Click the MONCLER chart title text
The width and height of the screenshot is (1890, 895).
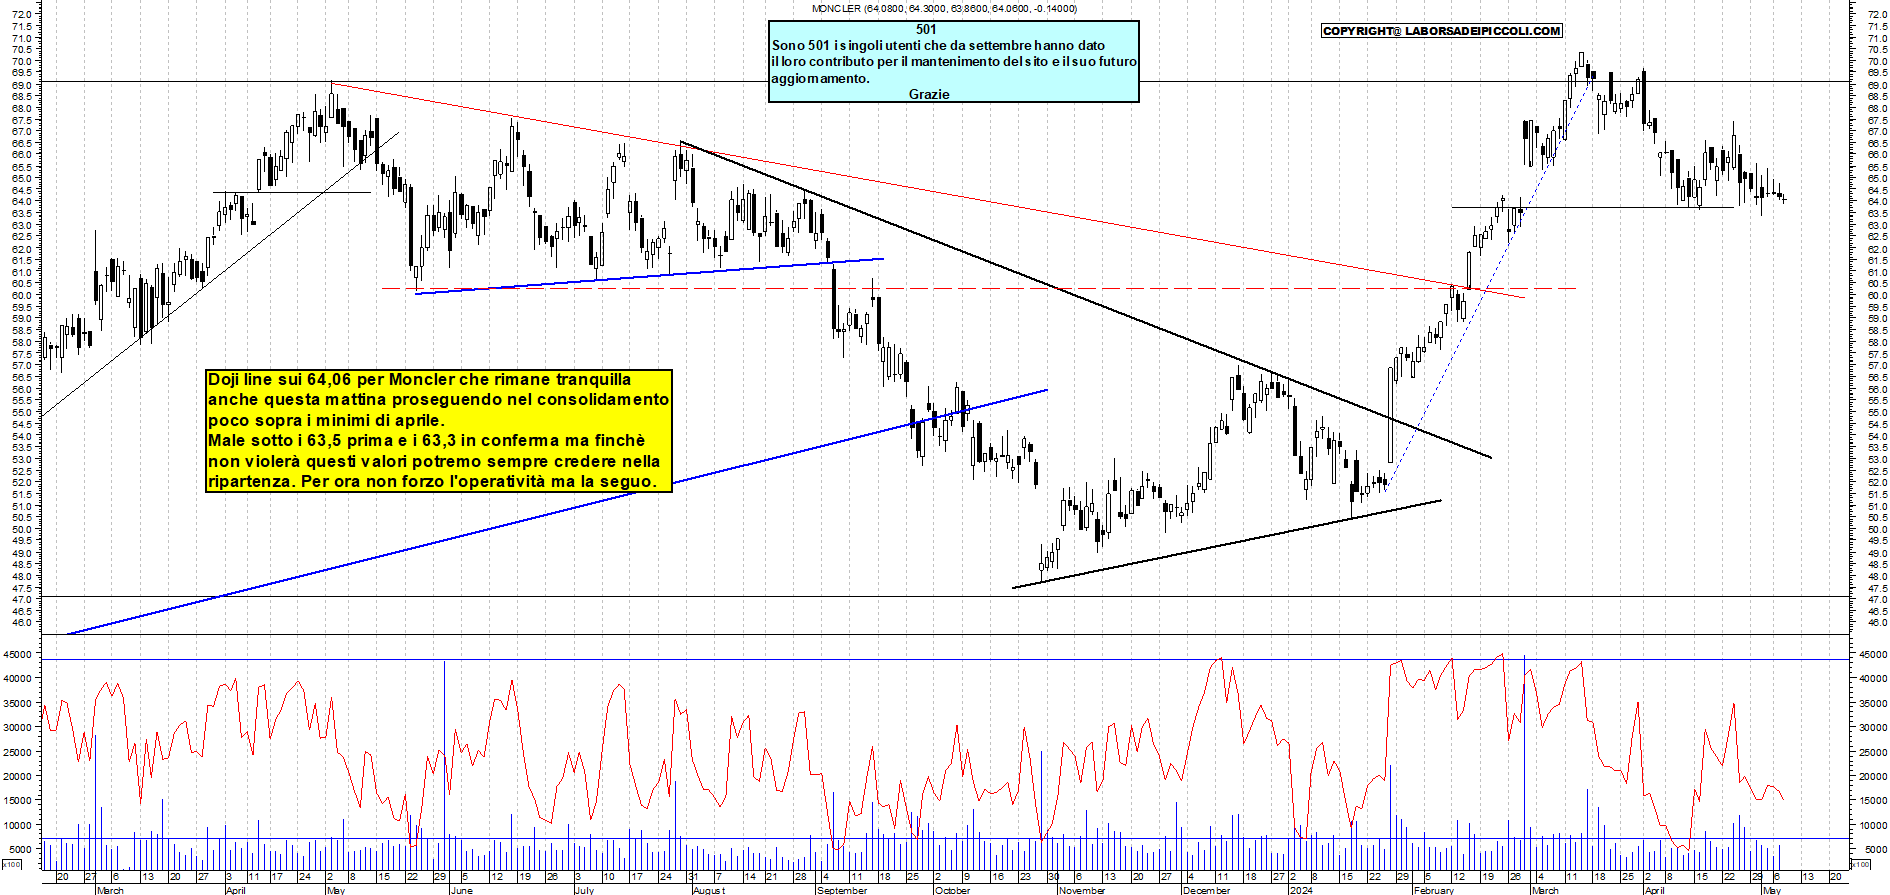(x=944, y=8)
